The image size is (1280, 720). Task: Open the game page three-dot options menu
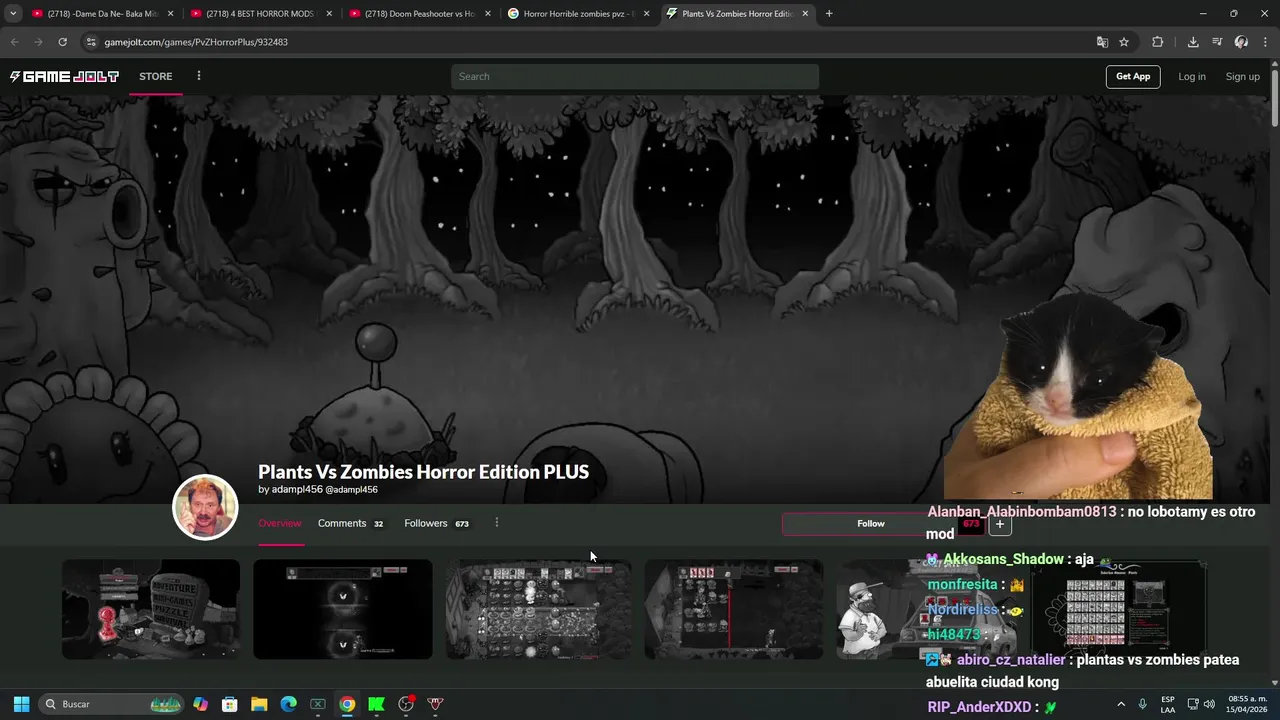coord(496,523)
